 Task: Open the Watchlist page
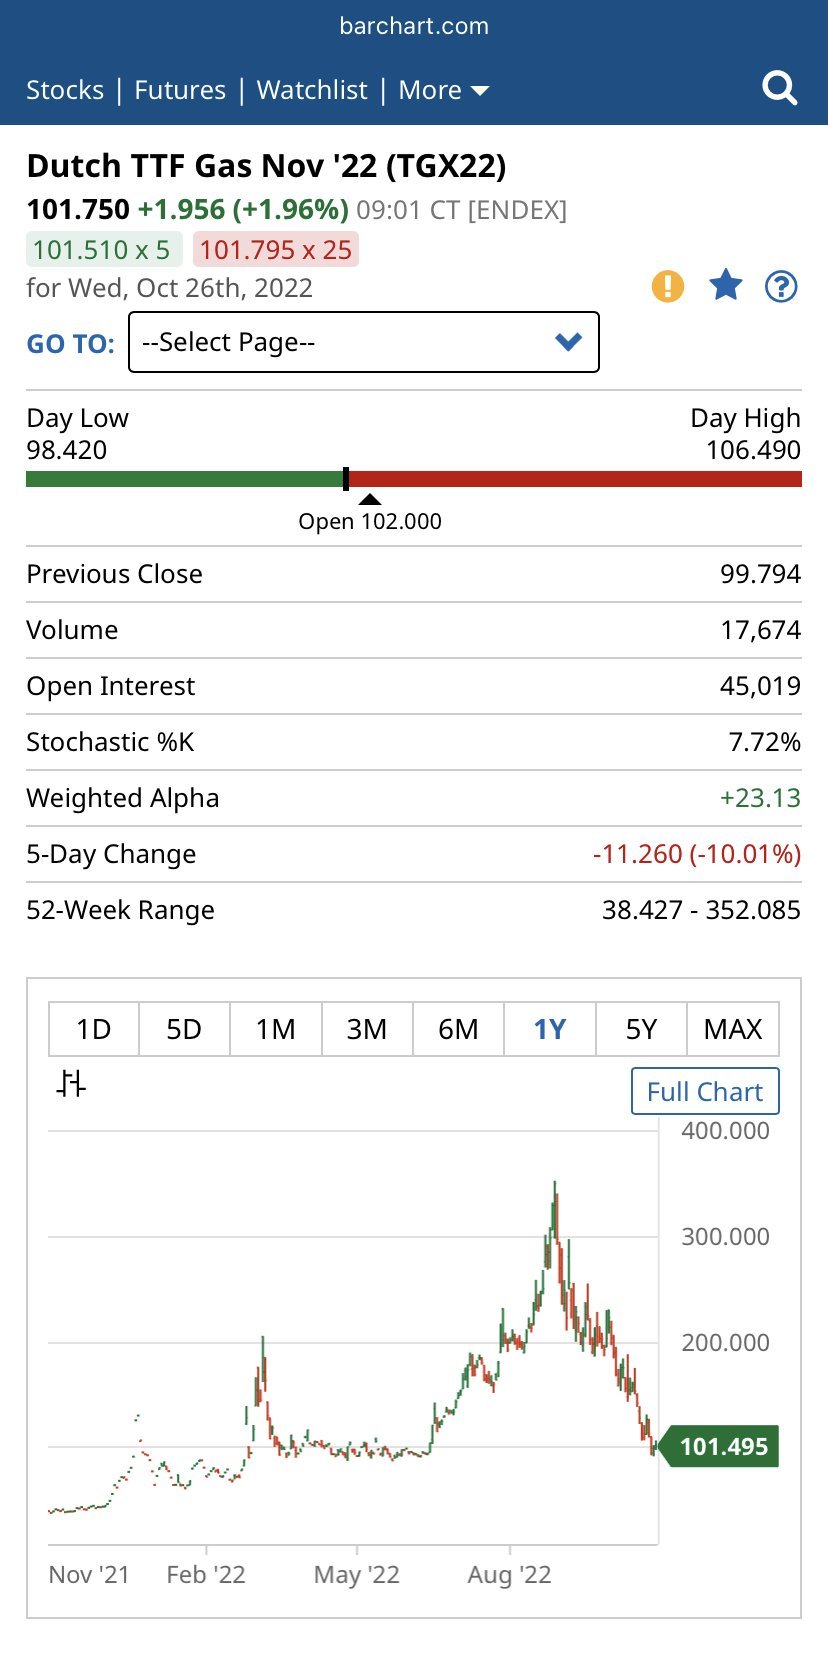312,90
